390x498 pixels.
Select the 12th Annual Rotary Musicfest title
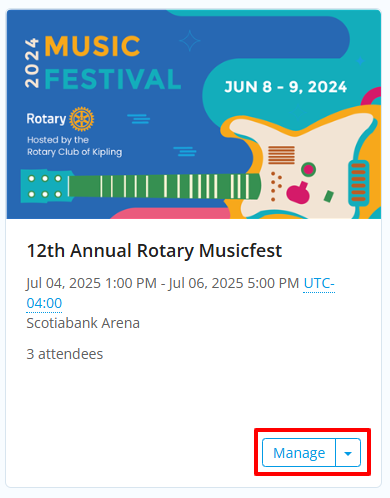point(154,250)
